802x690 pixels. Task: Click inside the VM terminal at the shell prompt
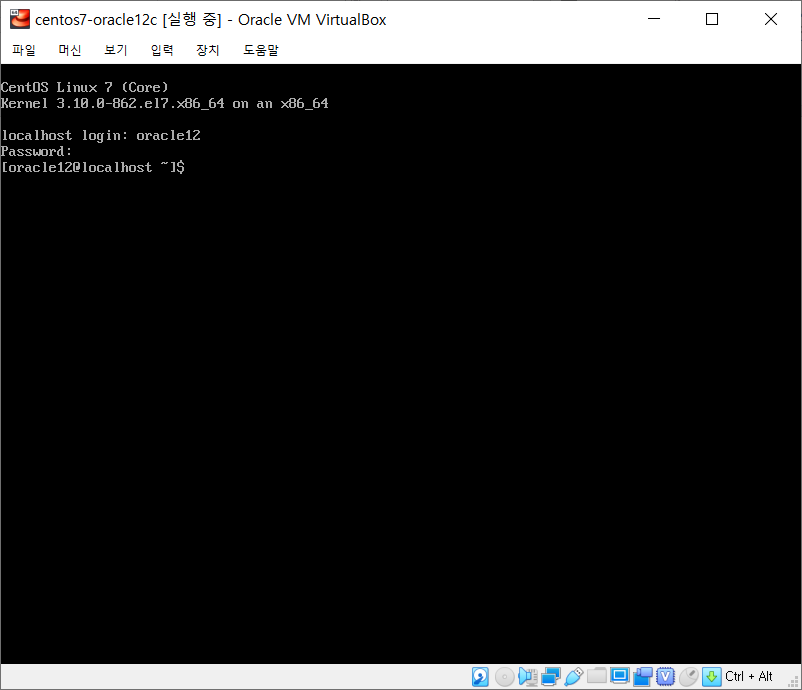(93, 167)
